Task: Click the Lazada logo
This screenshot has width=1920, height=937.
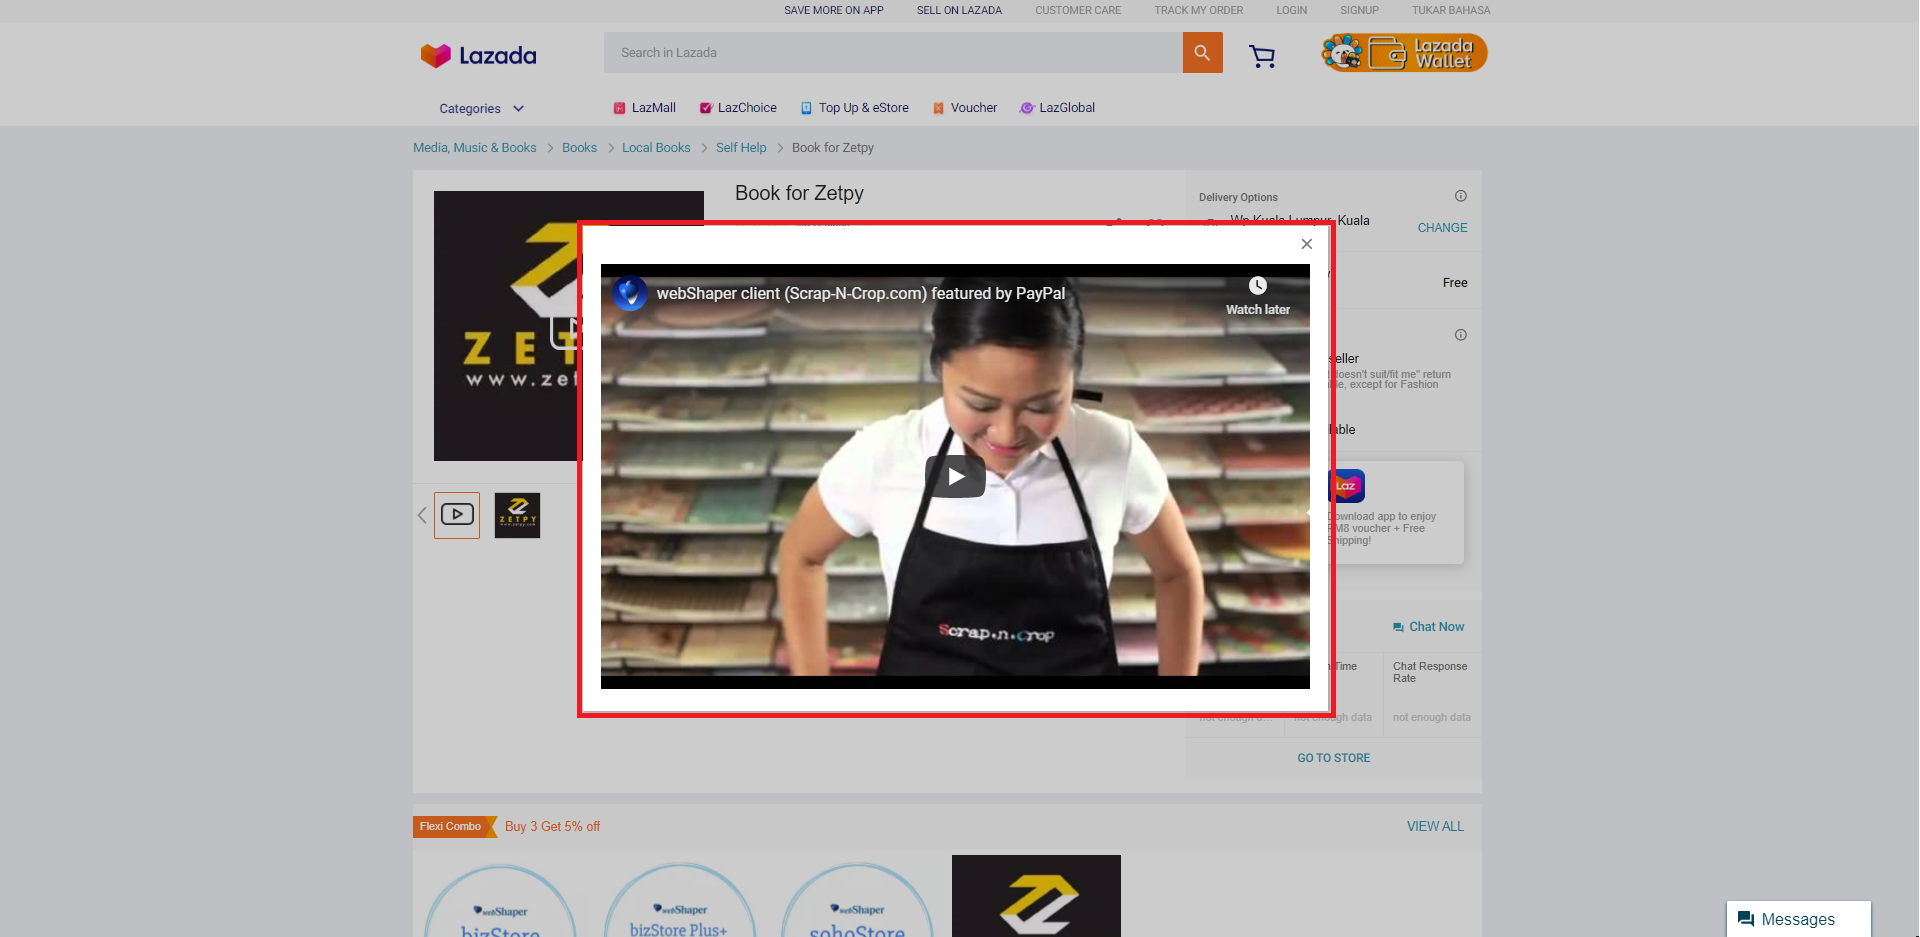Action: point(478,55)
